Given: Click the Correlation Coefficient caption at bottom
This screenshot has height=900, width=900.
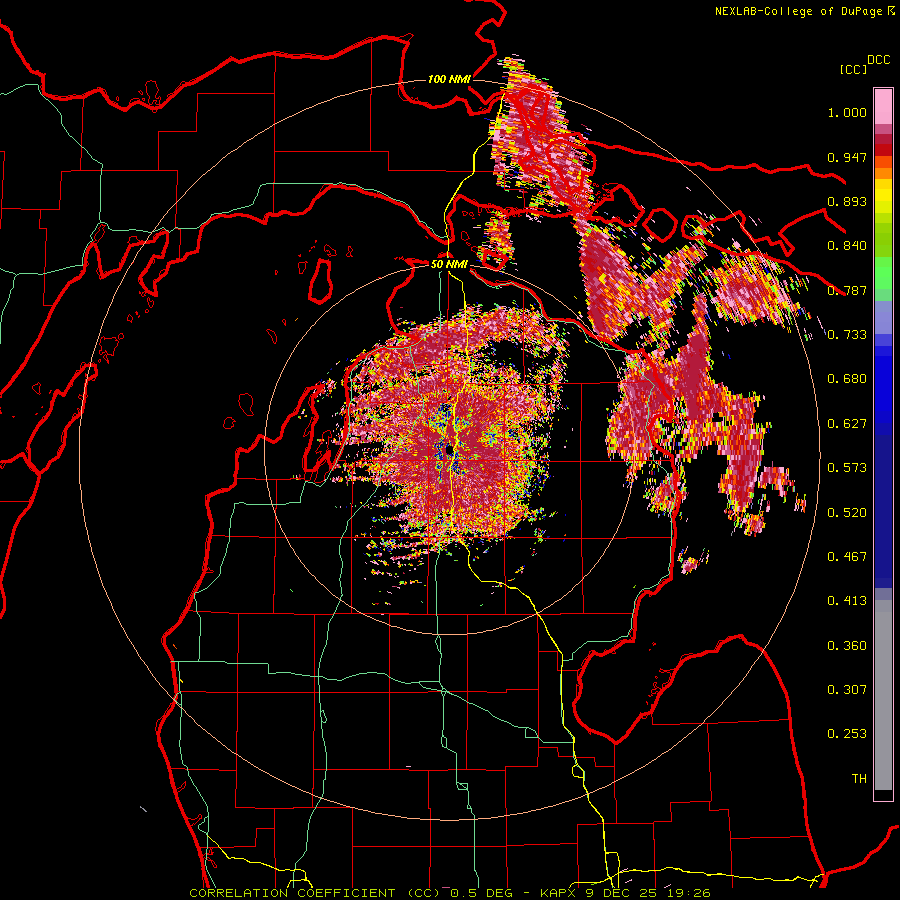Looking at the screenshot, I should click(449, 893).
